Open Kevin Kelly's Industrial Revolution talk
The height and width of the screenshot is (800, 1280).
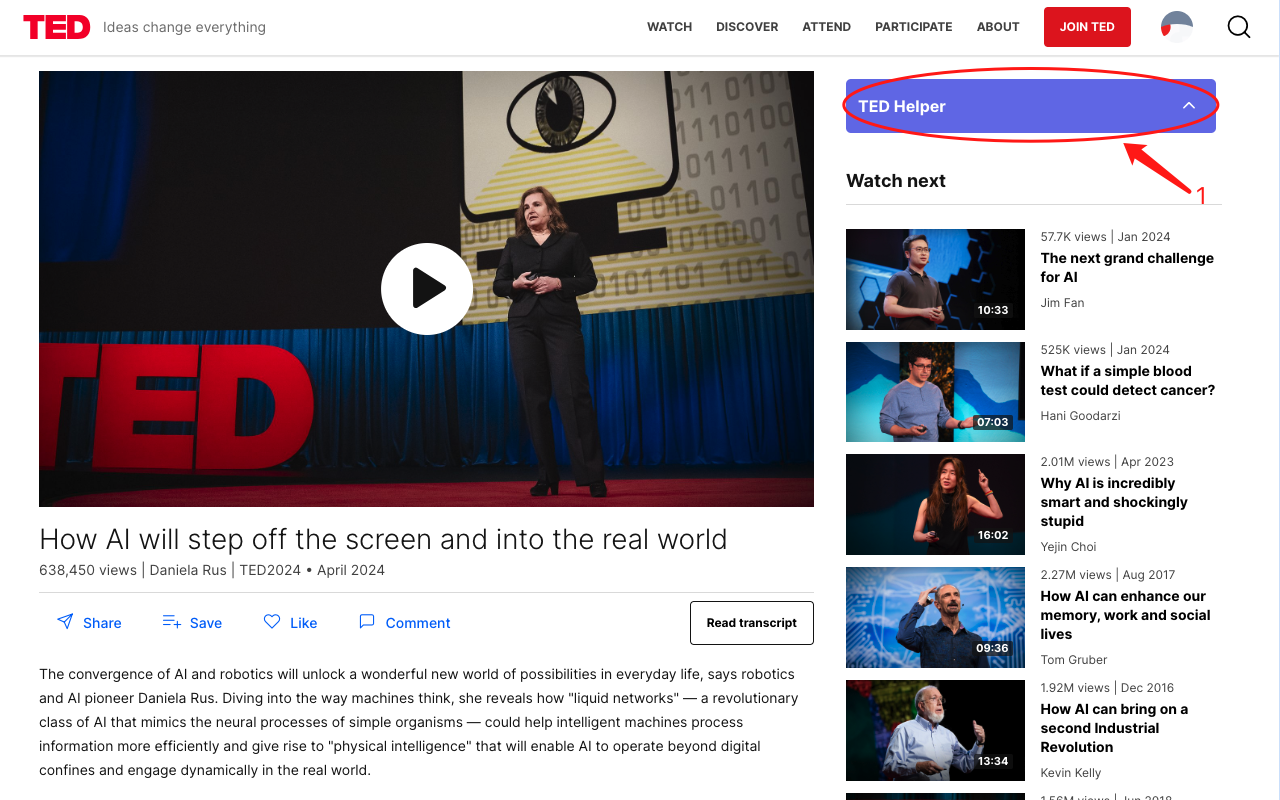tap(1114, 728)
